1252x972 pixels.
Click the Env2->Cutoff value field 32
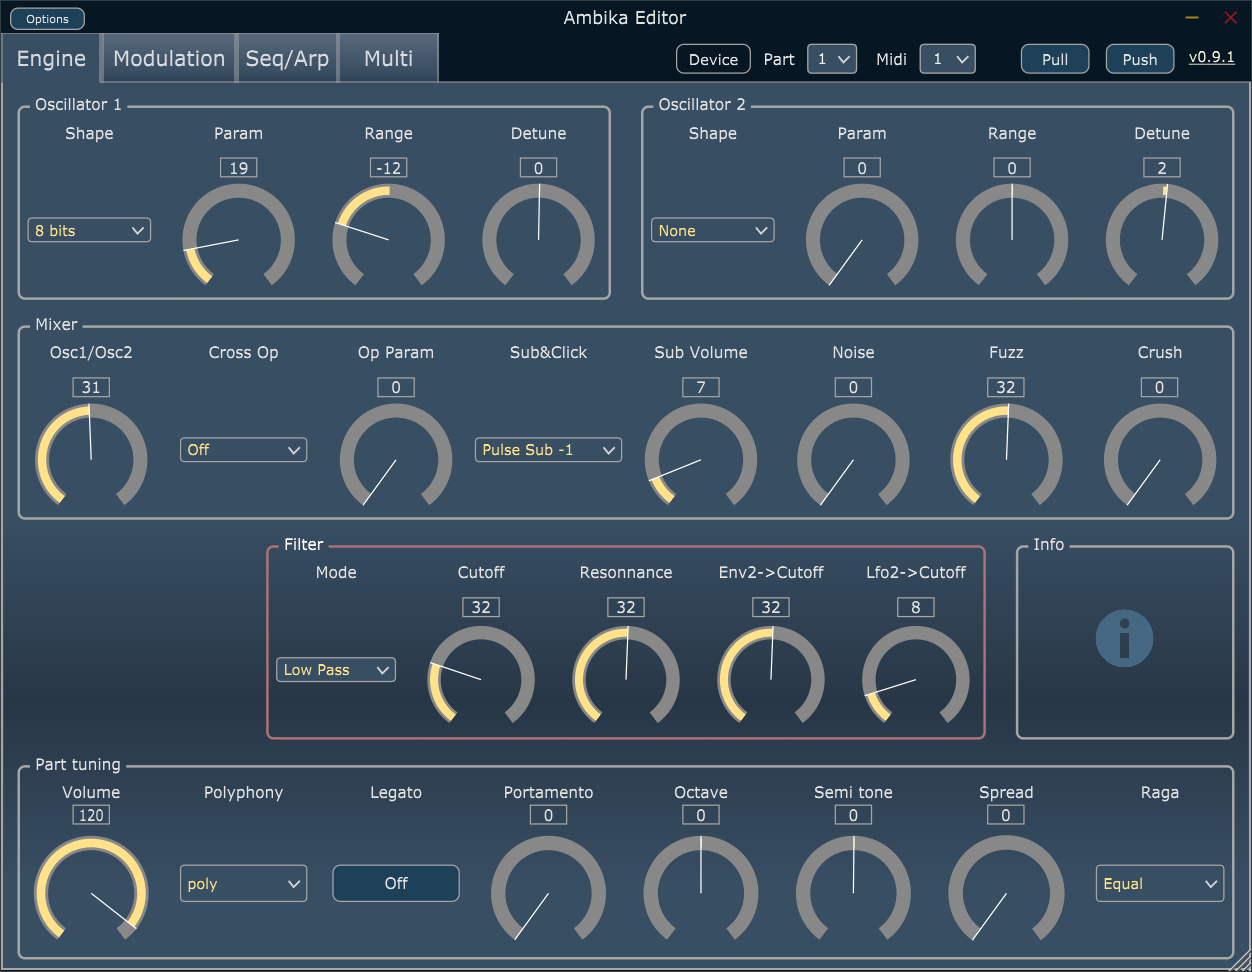771,607
